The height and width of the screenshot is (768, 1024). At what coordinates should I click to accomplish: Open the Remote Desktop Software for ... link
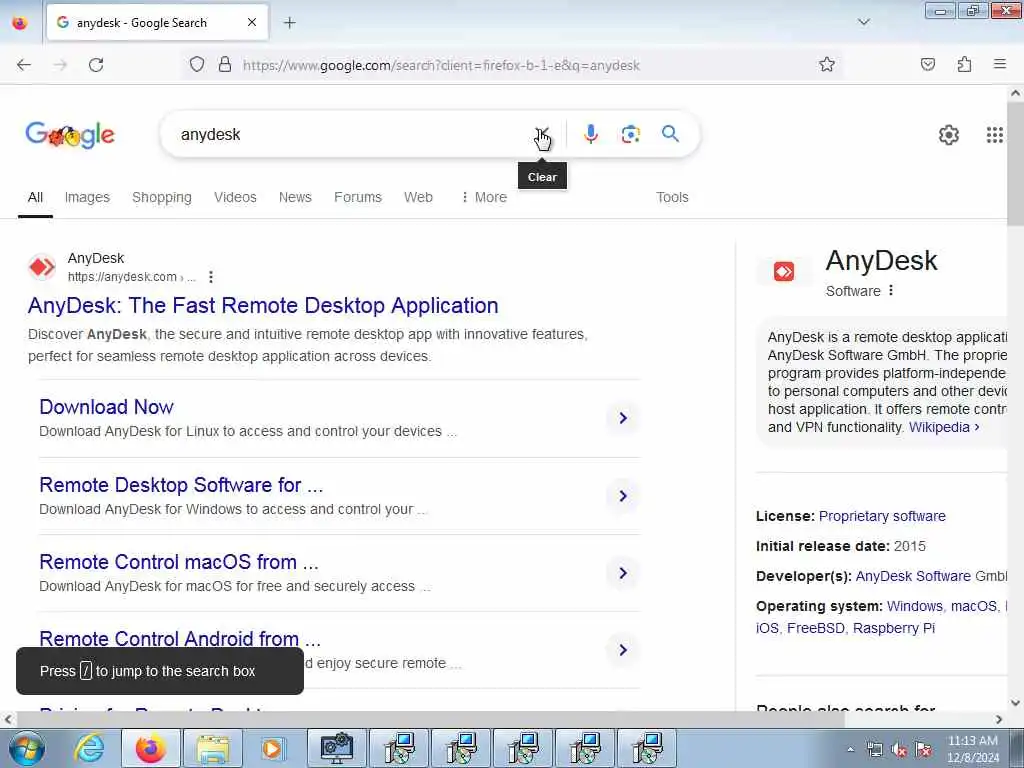181,485
